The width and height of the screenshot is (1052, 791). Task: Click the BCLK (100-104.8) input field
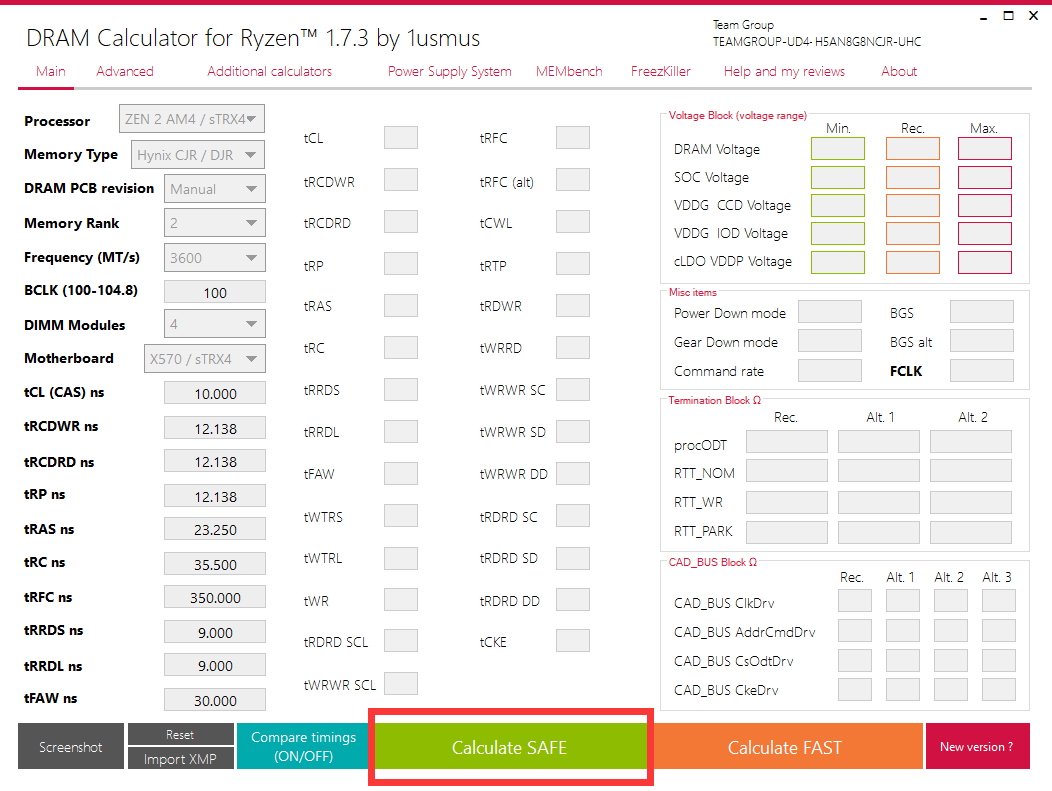point(215,293)
